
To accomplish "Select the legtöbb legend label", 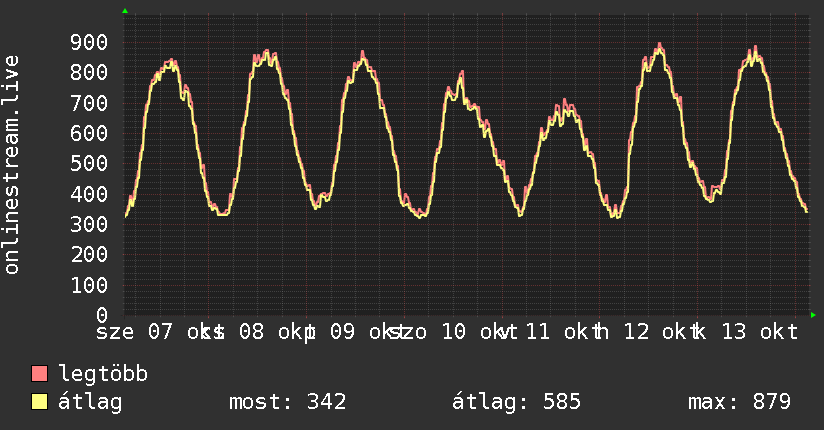I will (103, 374).
